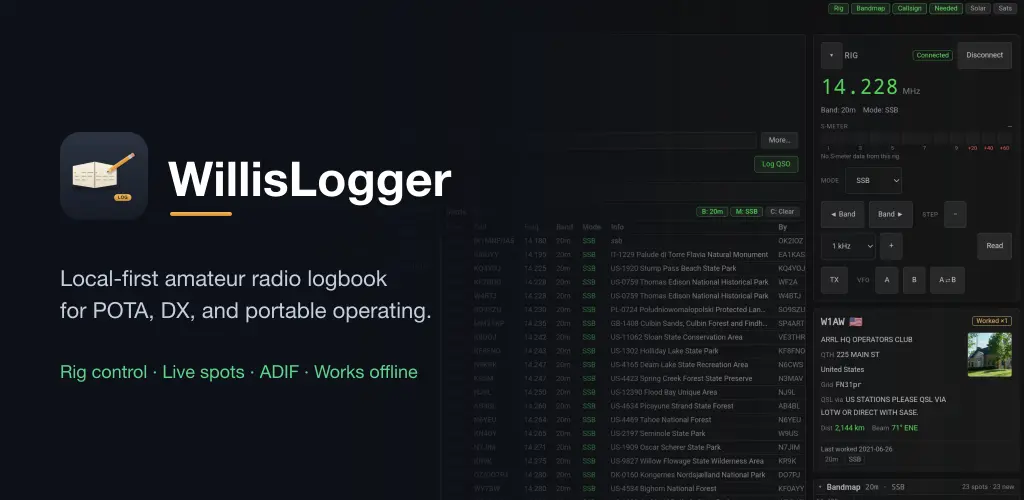This screenshot has height=500, width=1024.
Task: Select VFO B button
Action: 914,280
